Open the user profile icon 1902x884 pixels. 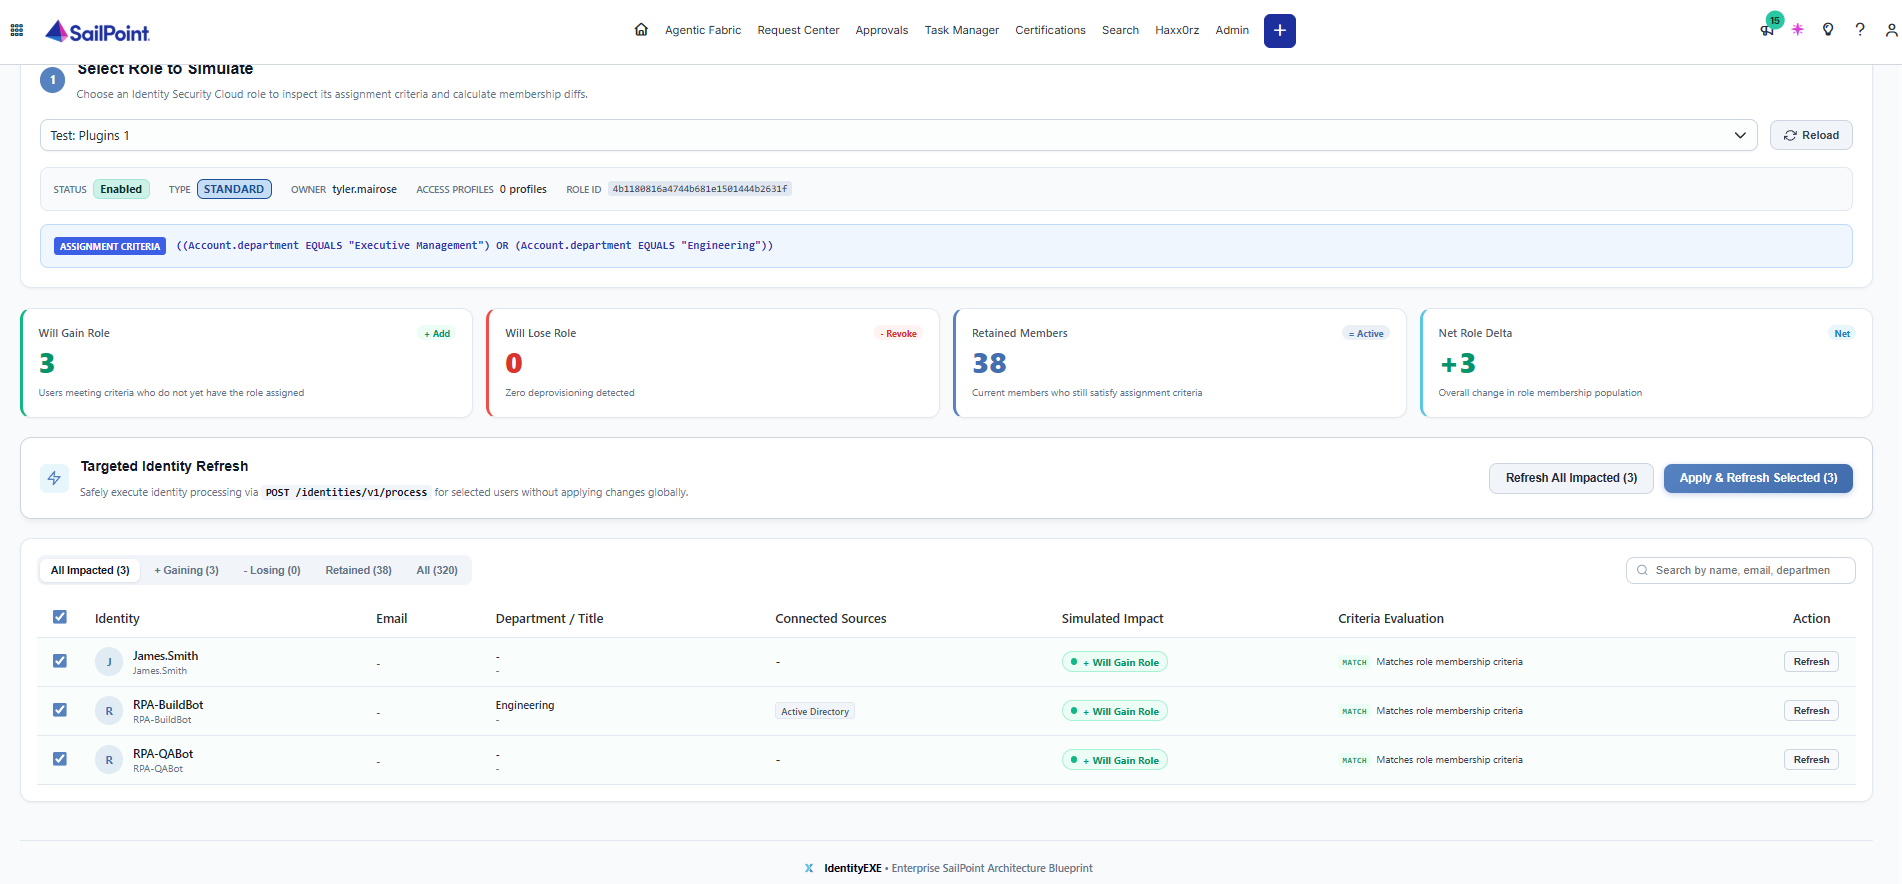(1892, 30)
